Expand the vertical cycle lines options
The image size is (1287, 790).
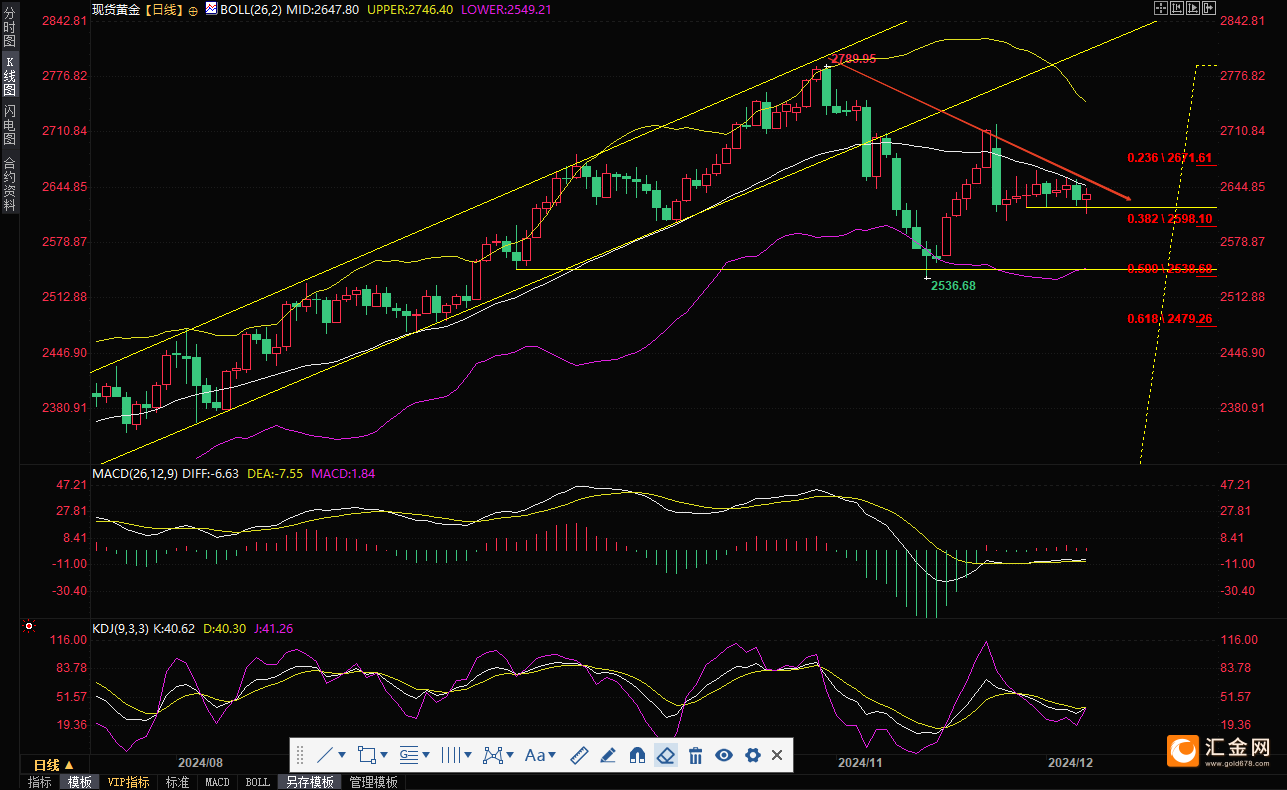click(468, 756)
